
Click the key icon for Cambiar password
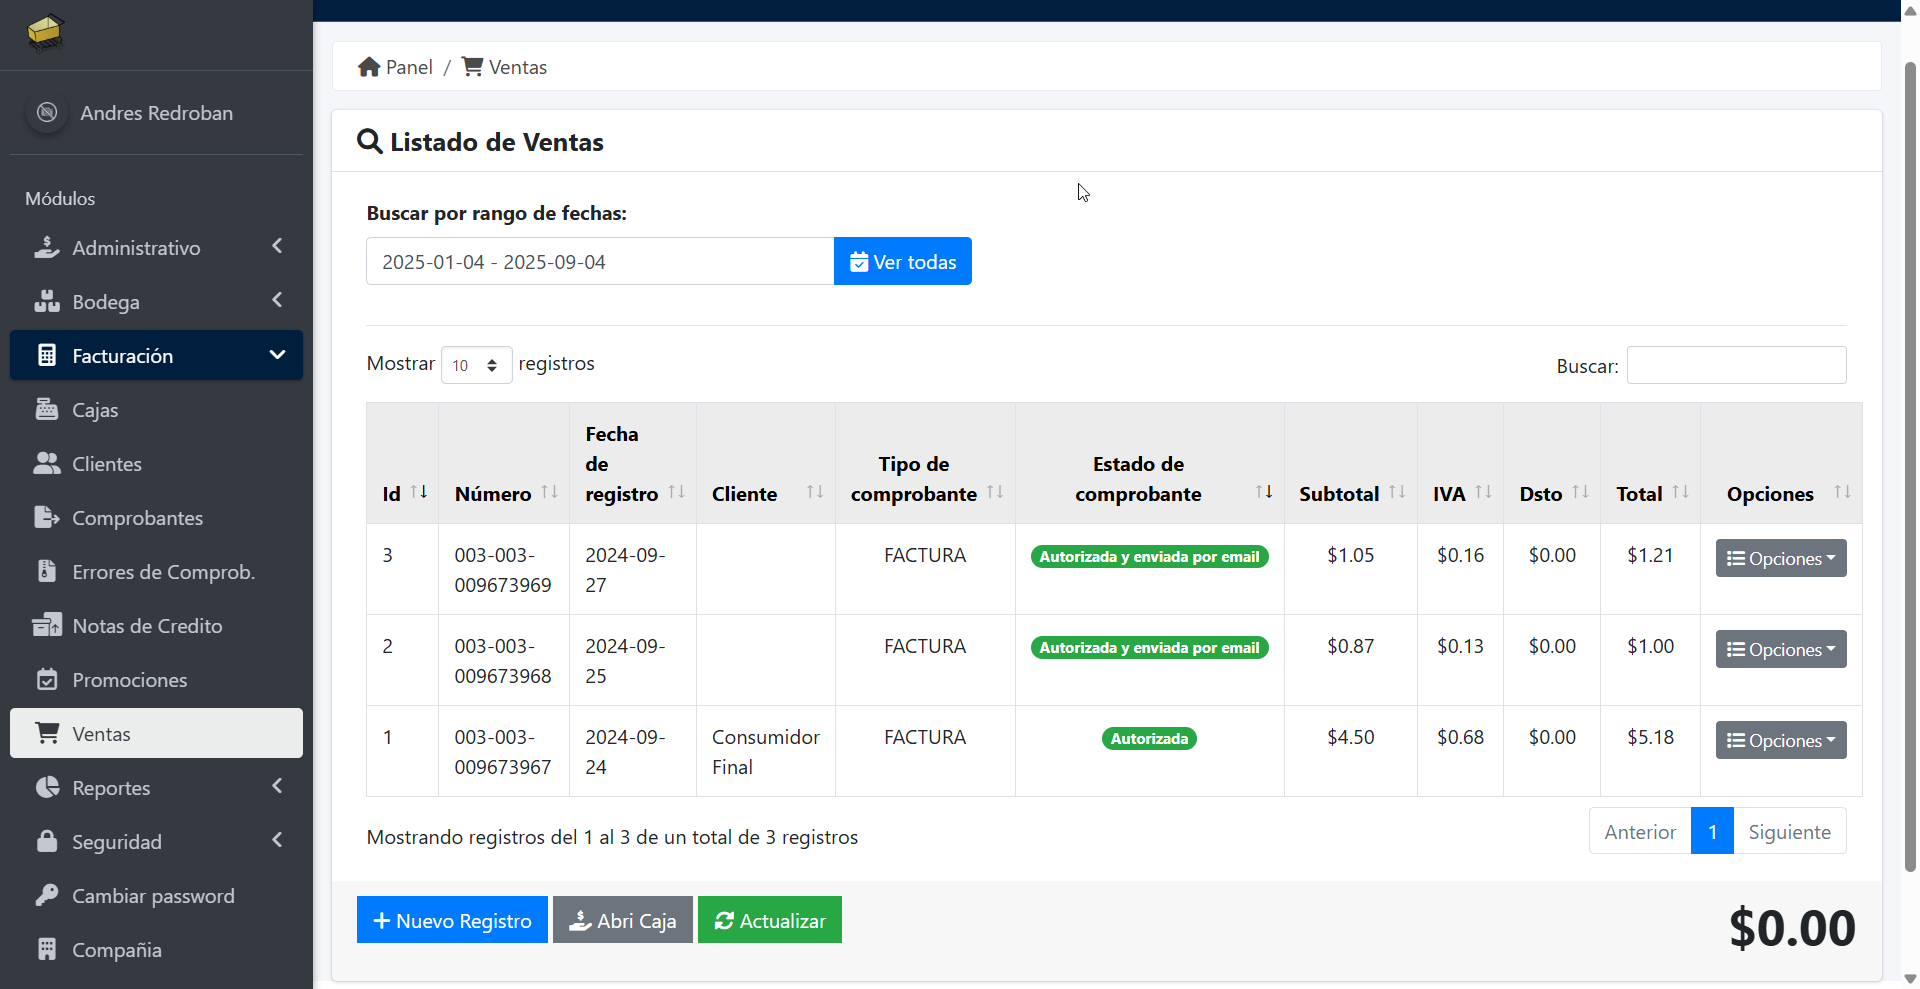click(46, 896)
